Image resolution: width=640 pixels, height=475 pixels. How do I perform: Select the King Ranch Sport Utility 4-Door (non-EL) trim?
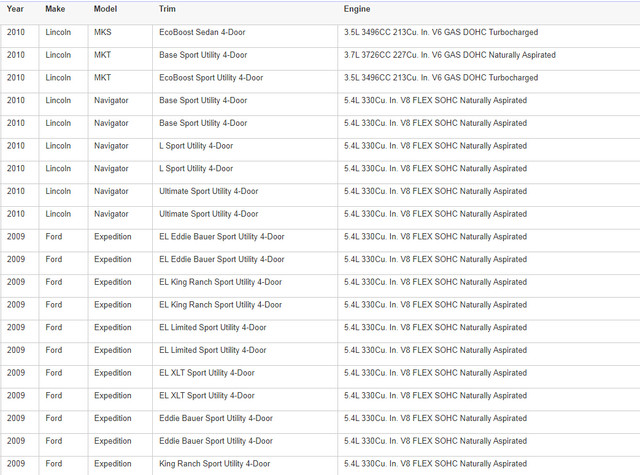215,464
